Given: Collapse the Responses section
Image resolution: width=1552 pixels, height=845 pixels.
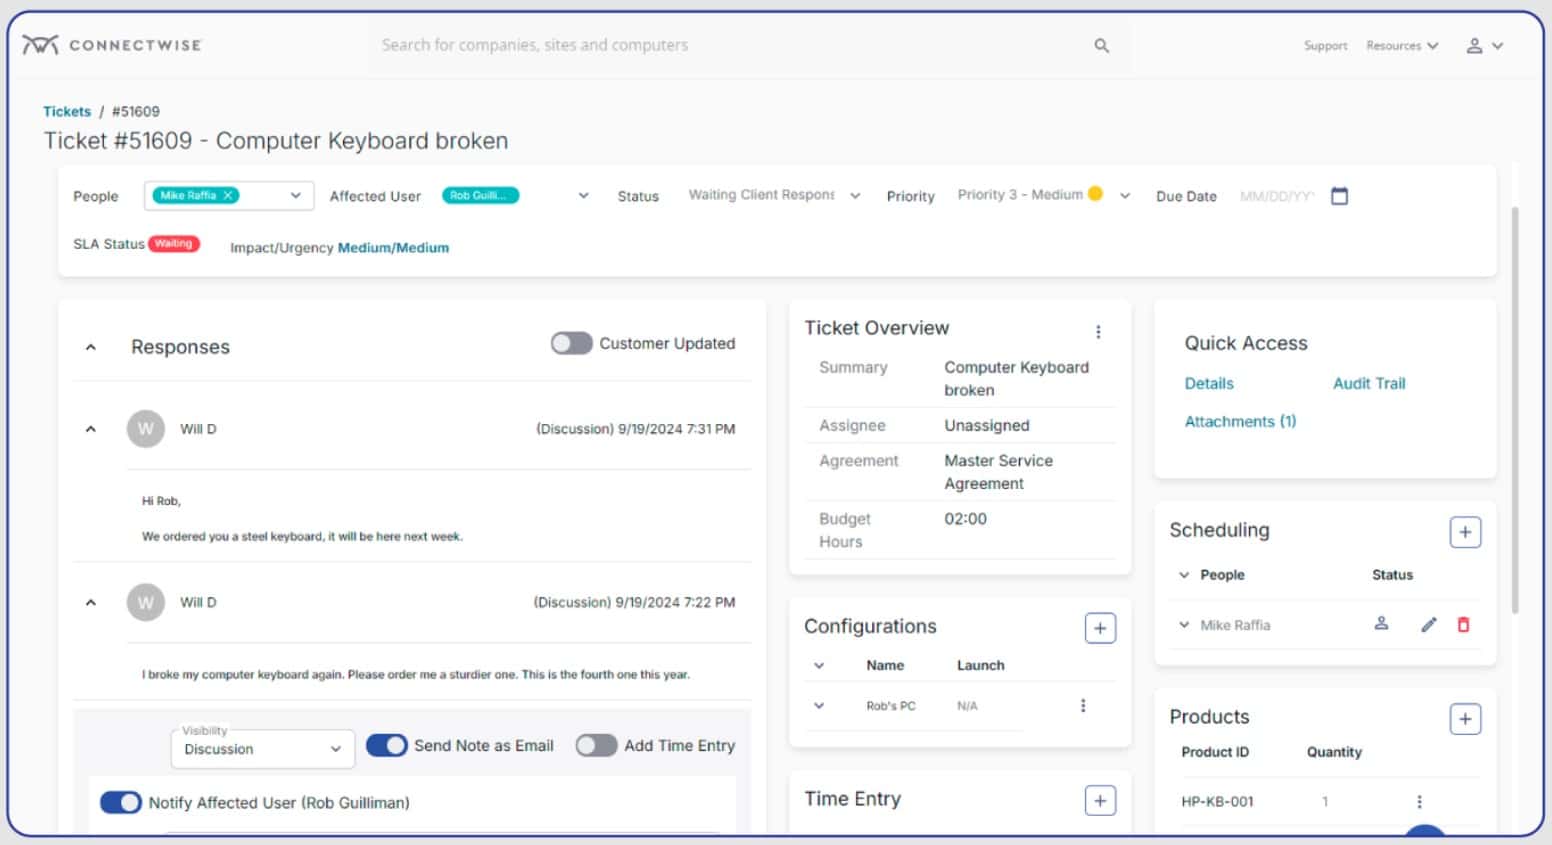Looking at the screenshot, I should pyautogui.click(x=91, y=347).
